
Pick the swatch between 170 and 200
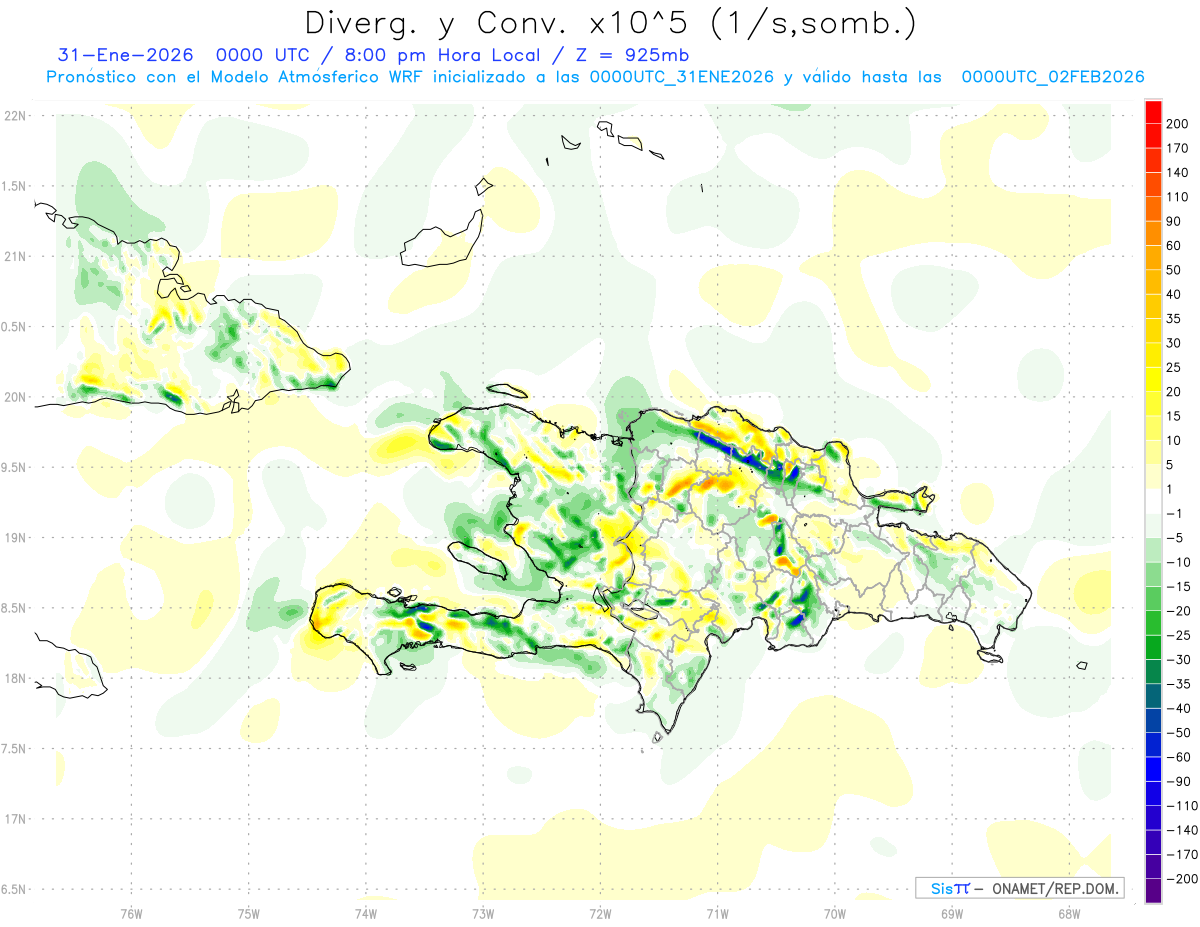click(1153, 135)
